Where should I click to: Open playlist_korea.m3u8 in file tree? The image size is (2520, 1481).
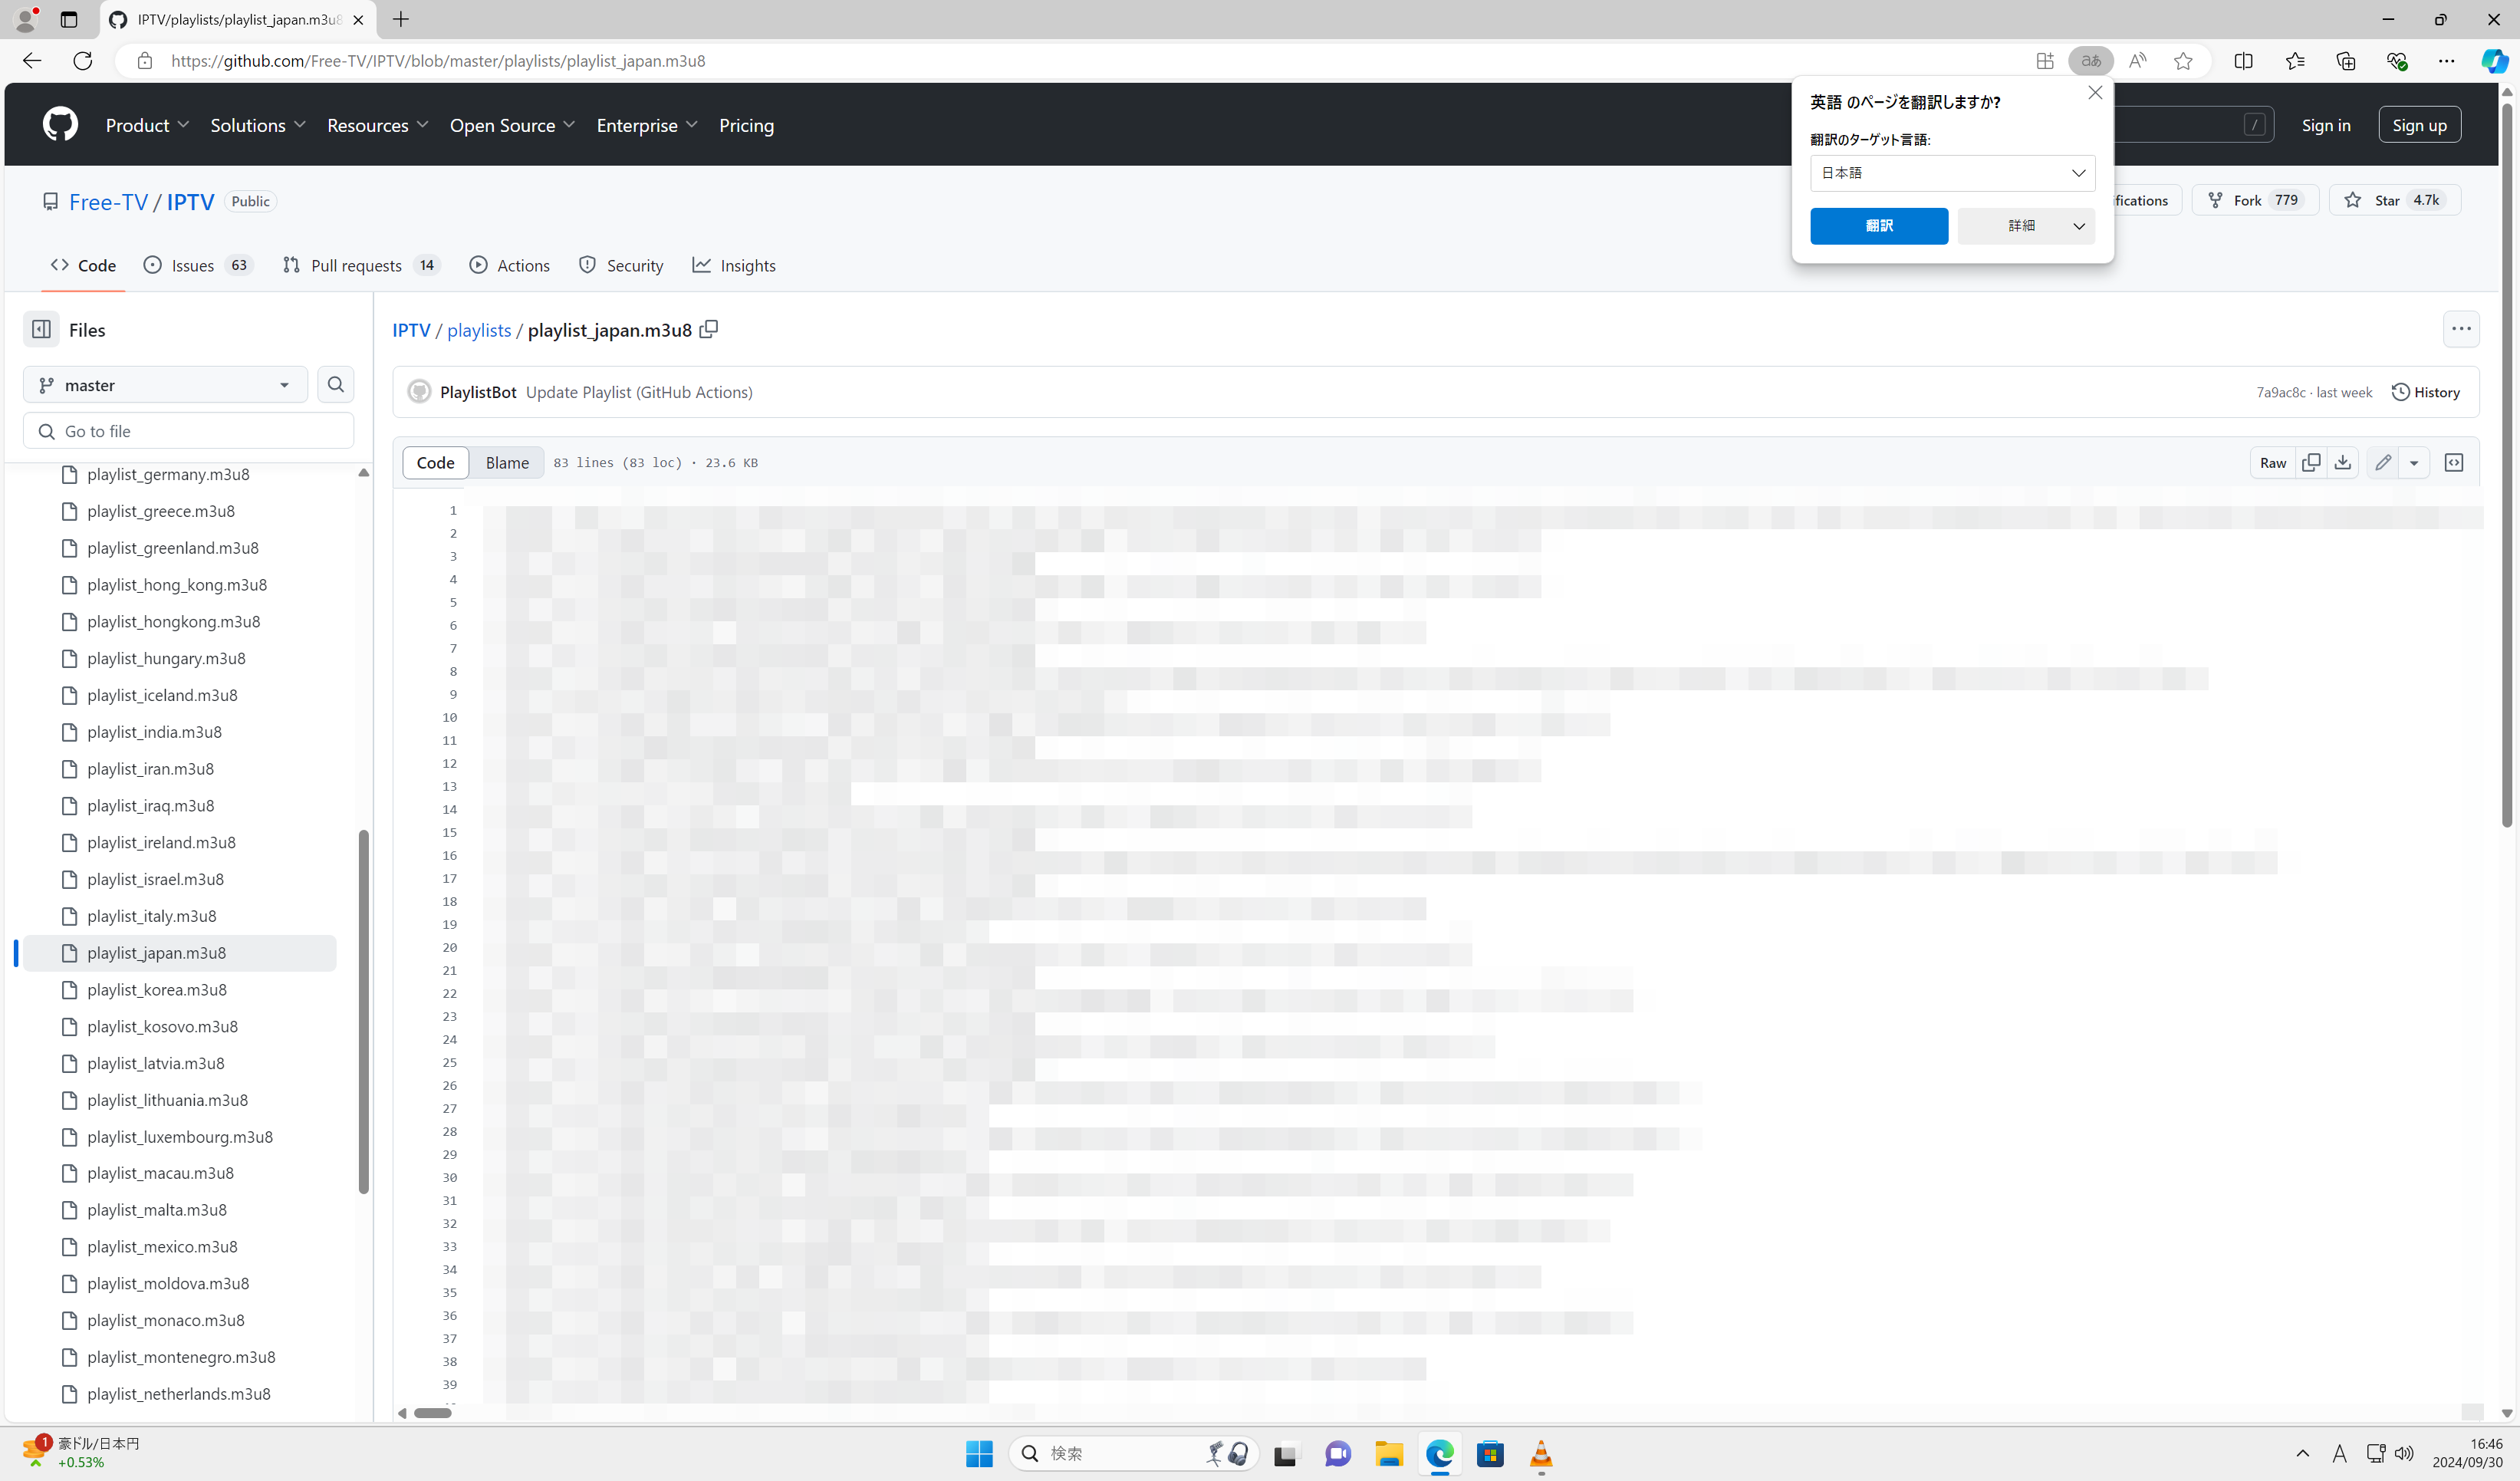pos(157,989)
